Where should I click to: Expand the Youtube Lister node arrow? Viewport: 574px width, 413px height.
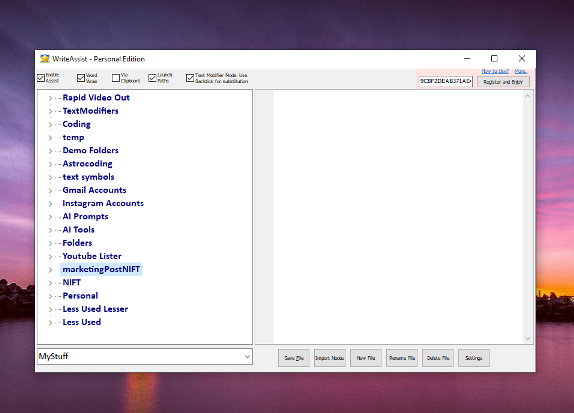[x=50, y=257]
